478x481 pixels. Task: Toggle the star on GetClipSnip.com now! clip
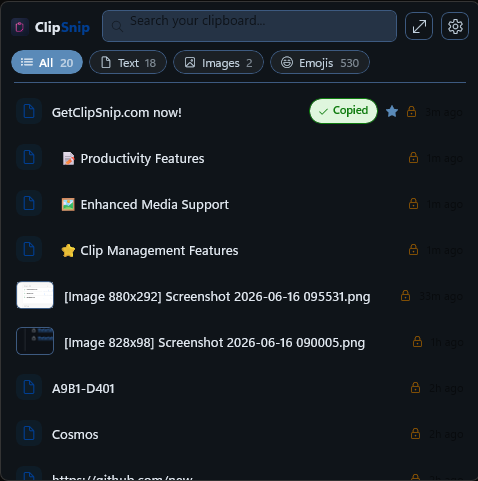(392, 112)
